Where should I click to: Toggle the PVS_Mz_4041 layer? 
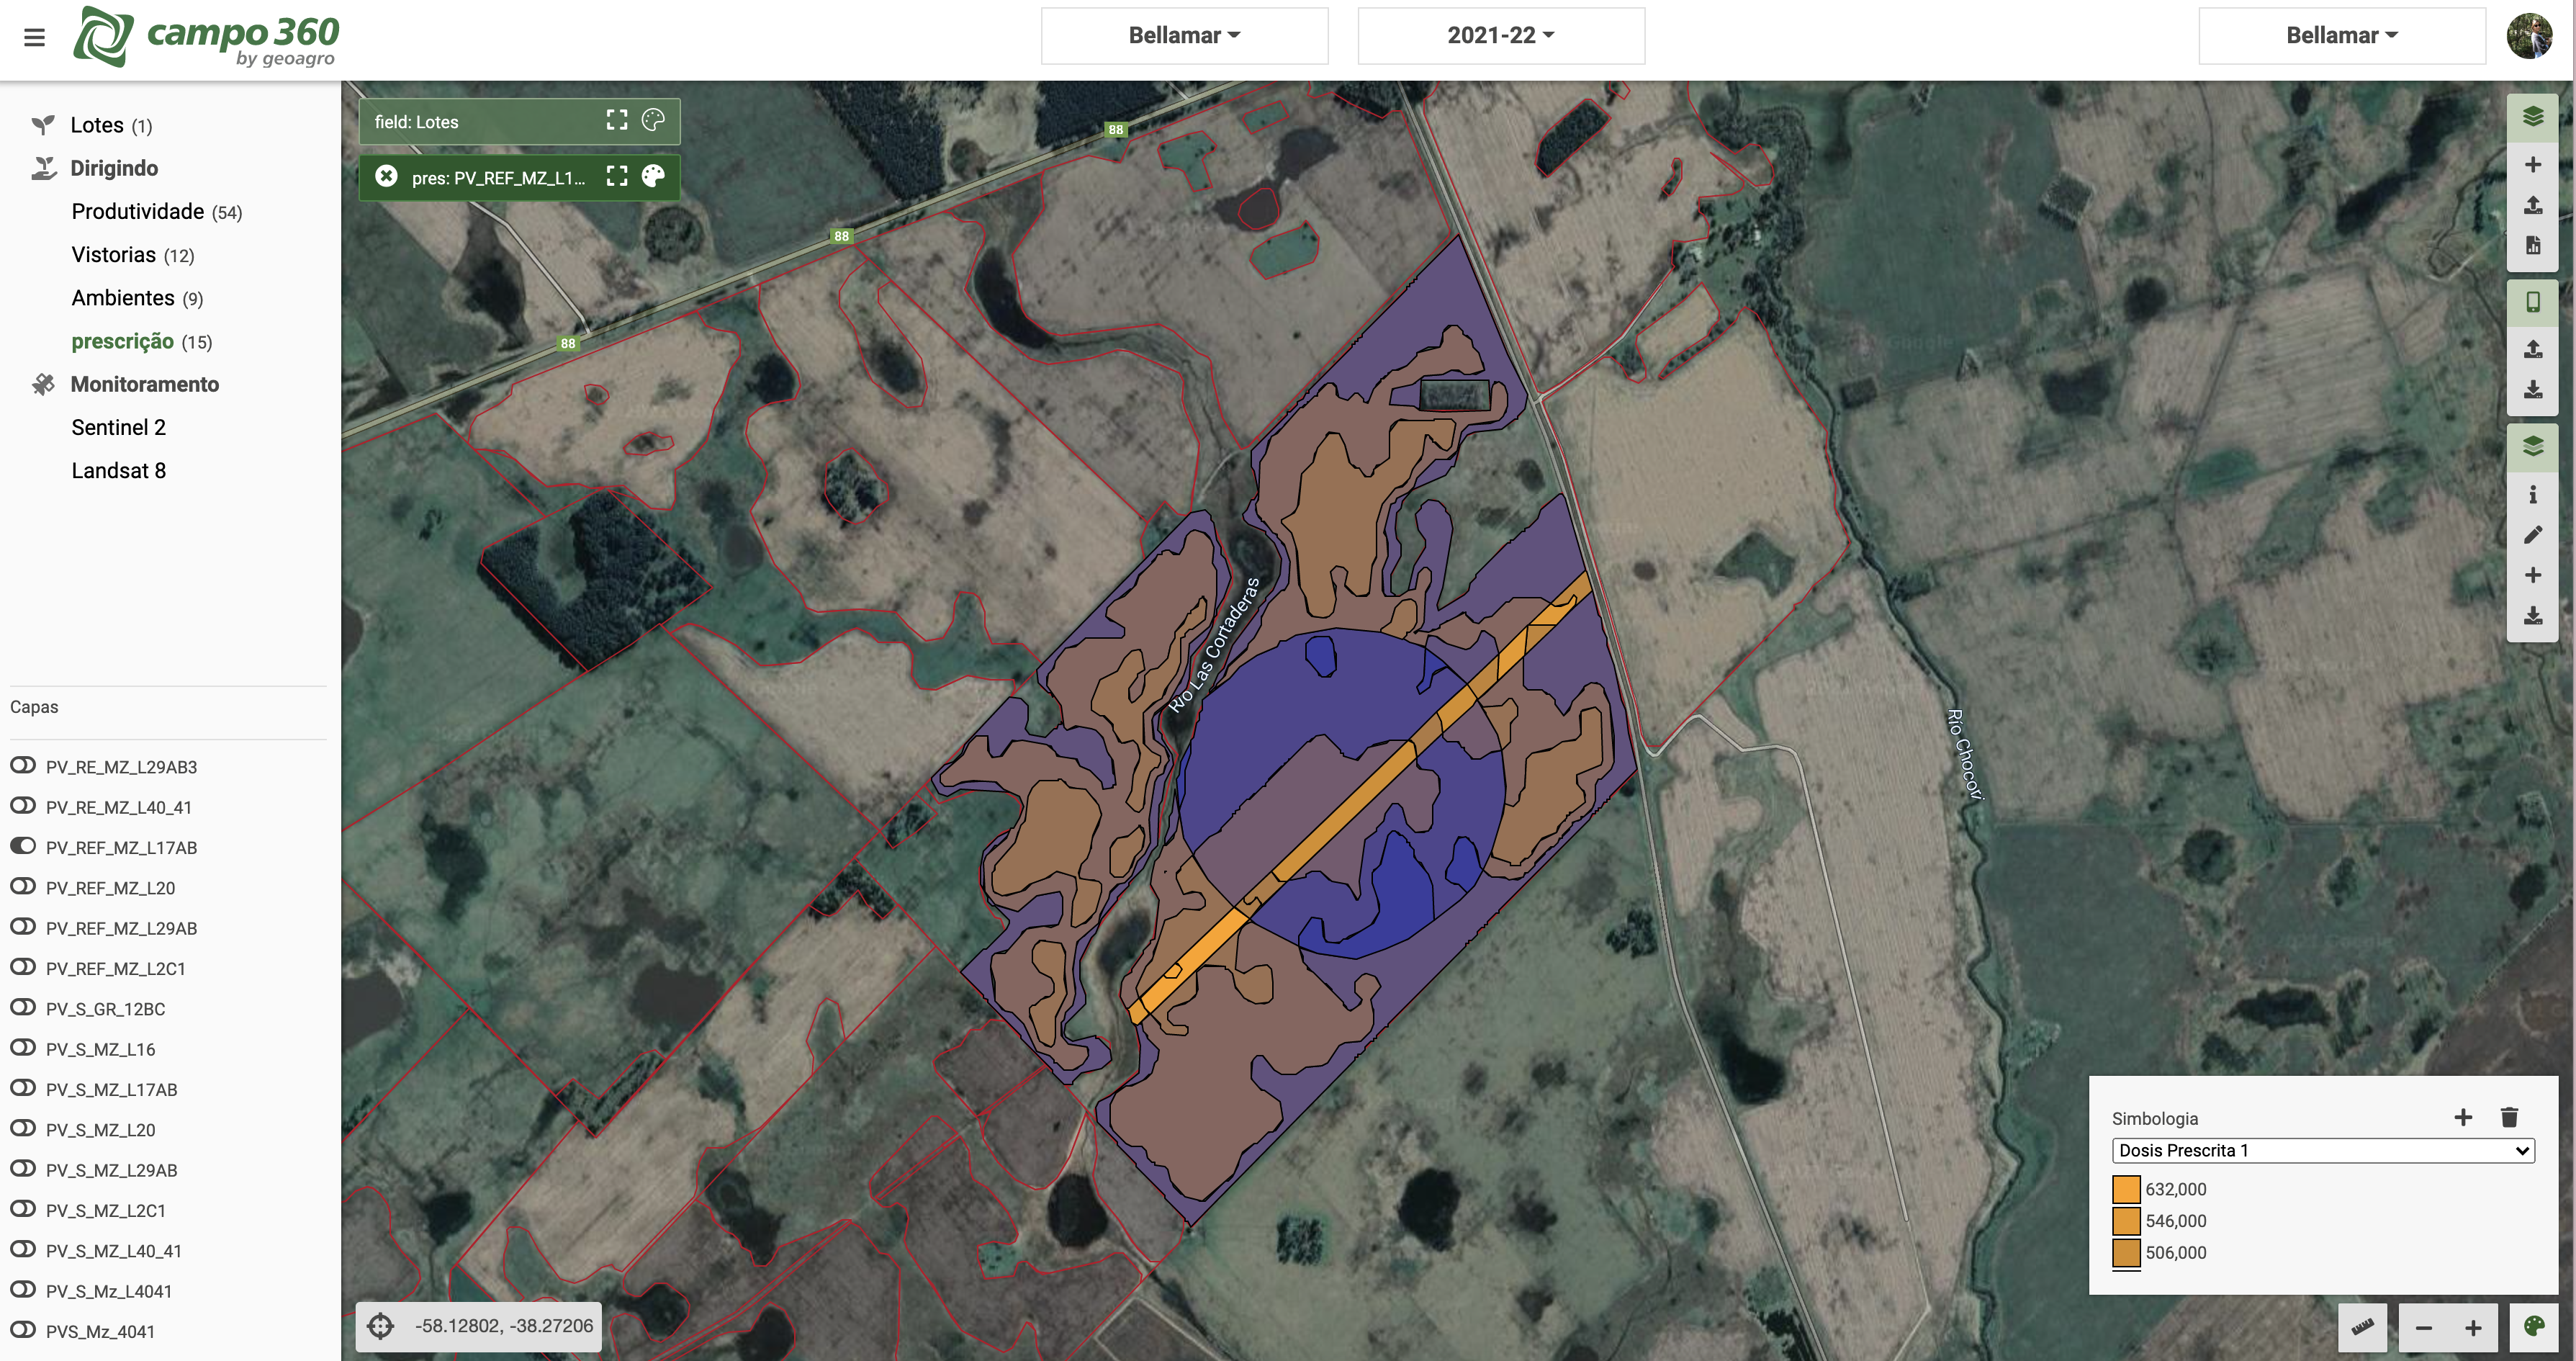tap(23, 1330)
